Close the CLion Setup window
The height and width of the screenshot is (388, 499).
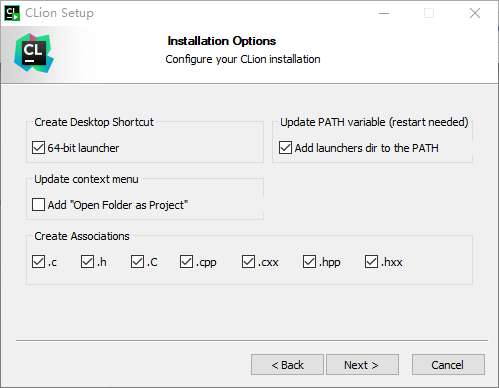(x=475, y=13)
